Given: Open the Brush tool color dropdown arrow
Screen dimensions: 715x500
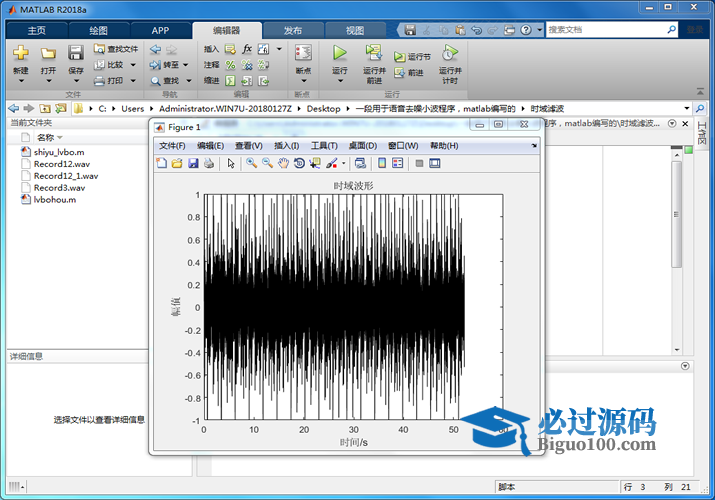Looking at the screenshot, I should coord(343,163).
